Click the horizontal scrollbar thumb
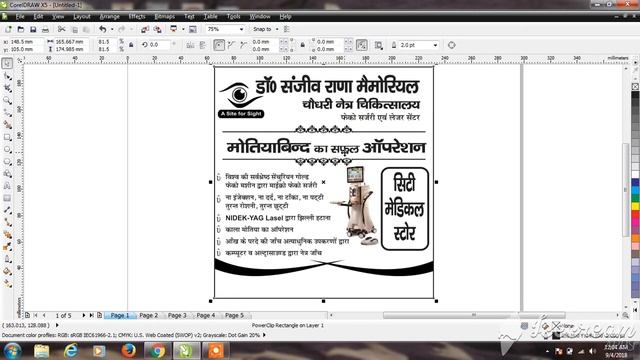The width and height of the screenshot is (640, 360). 474,315
